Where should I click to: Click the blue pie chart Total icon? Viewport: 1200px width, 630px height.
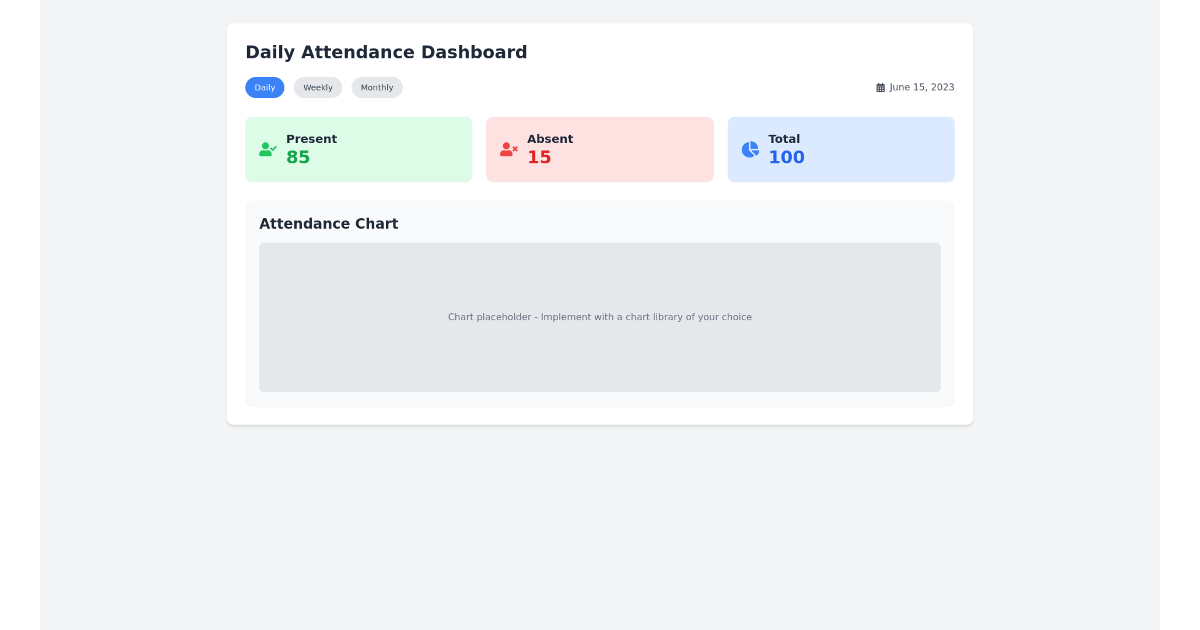coord(750,149)
